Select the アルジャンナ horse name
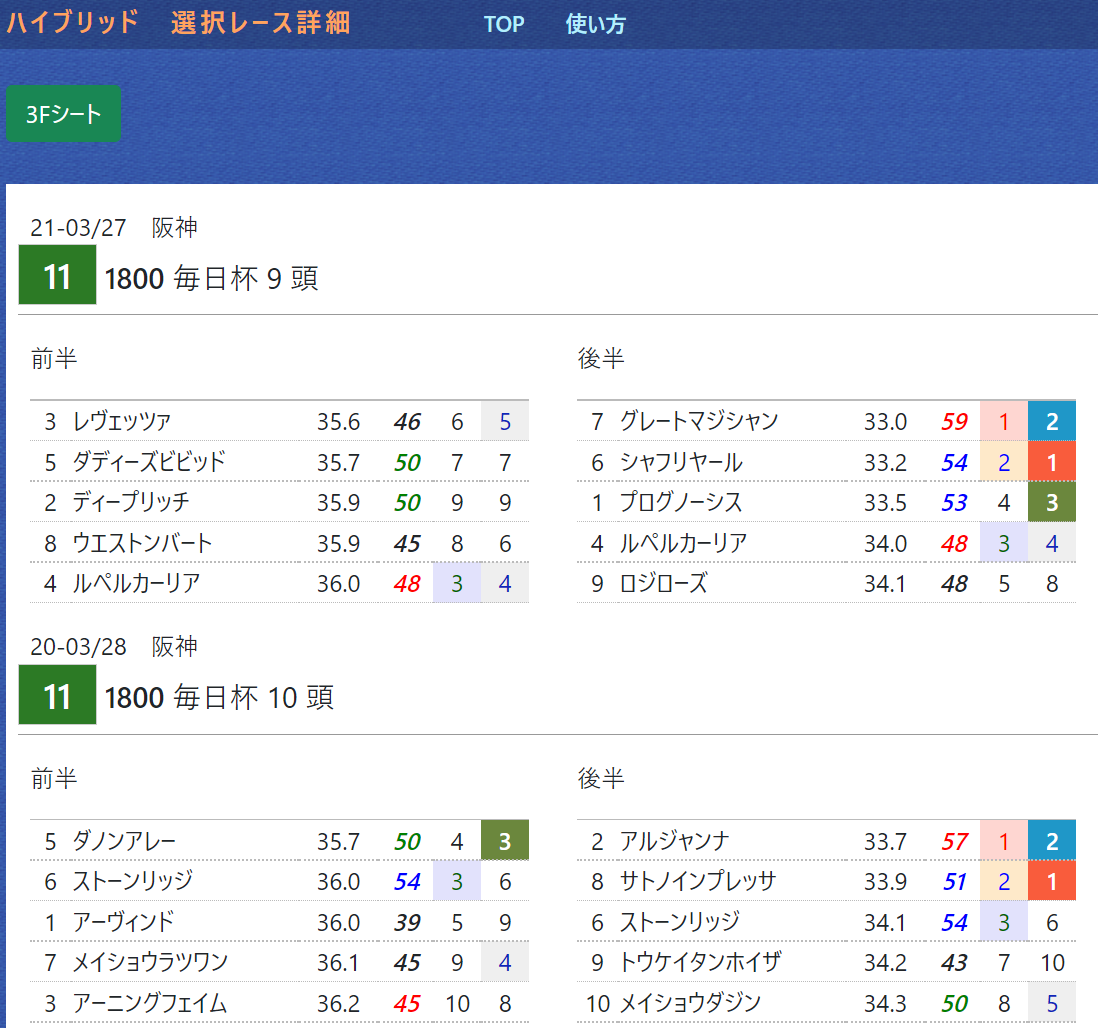Screen dimensions: 1098x1028 [x=674, y=841]
